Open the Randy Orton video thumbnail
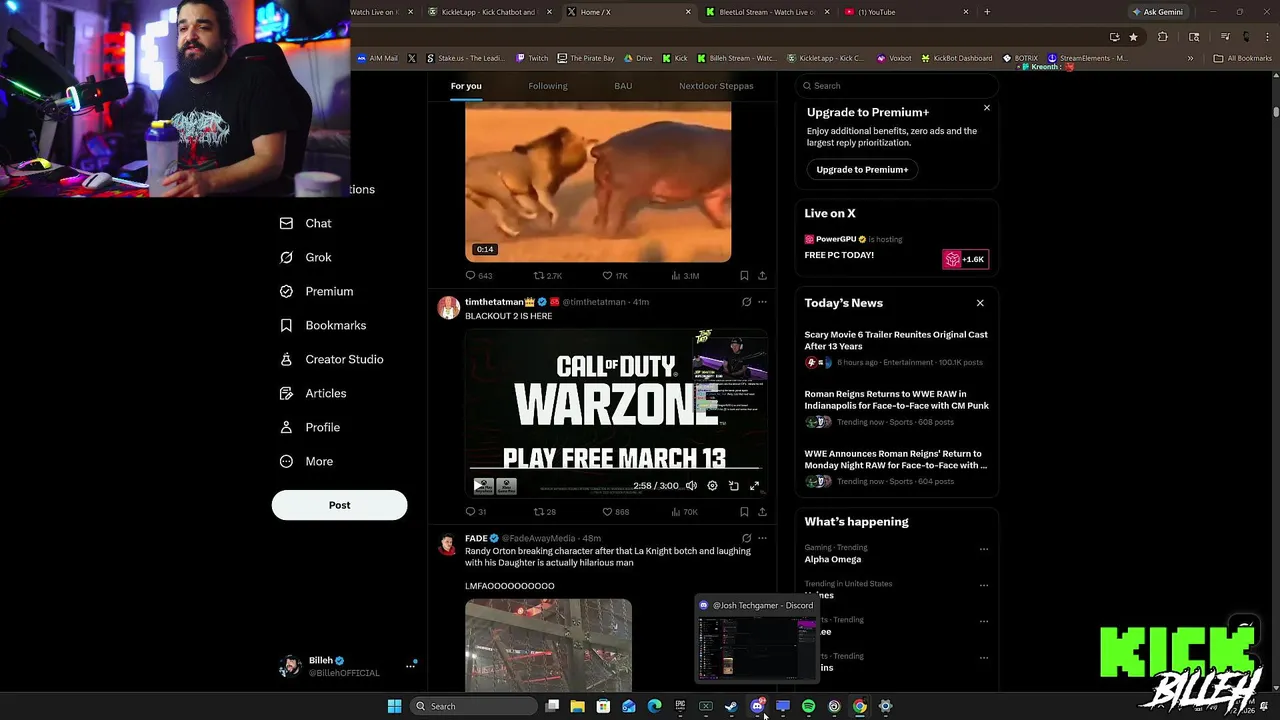 coord(548,645)
